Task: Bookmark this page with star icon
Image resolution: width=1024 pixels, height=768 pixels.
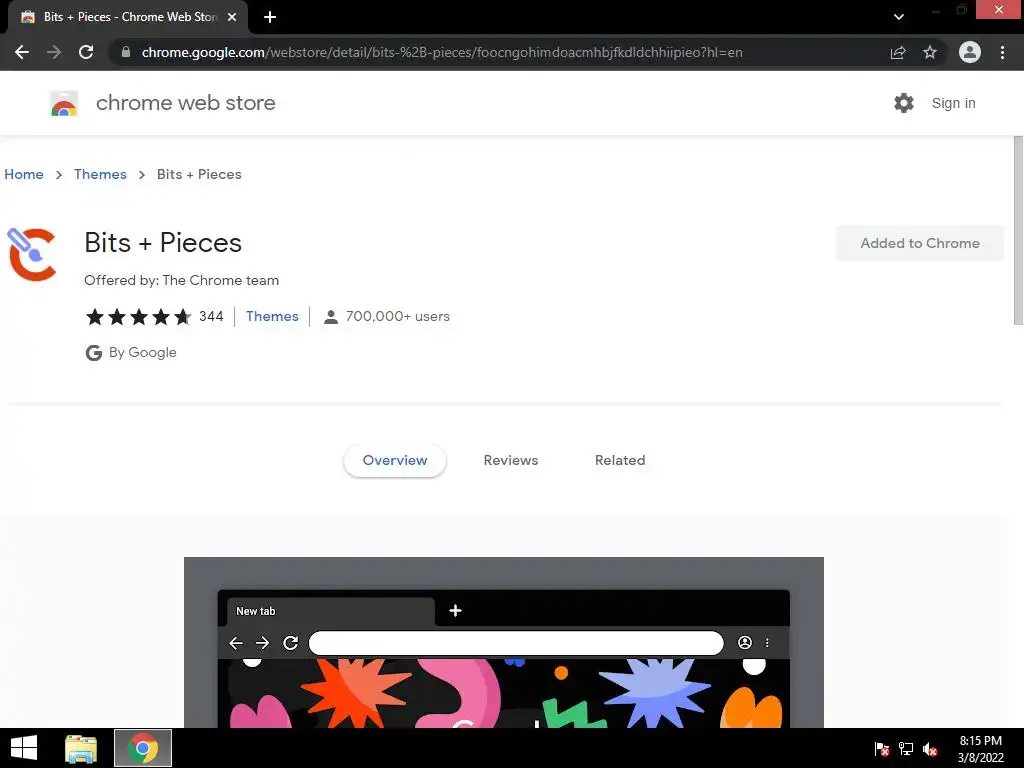Action: [x=930, y=52]
